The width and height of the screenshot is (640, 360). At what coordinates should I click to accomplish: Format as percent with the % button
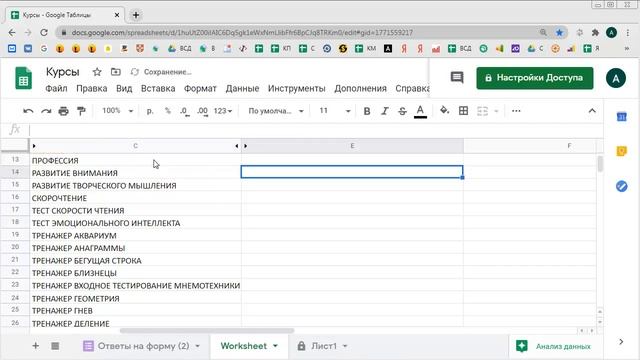(x=168, y=111)
